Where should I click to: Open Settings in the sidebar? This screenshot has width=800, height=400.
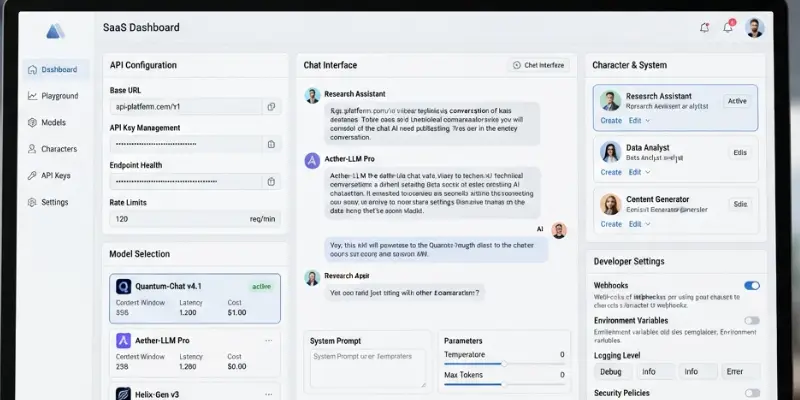[x=56, y=202]
